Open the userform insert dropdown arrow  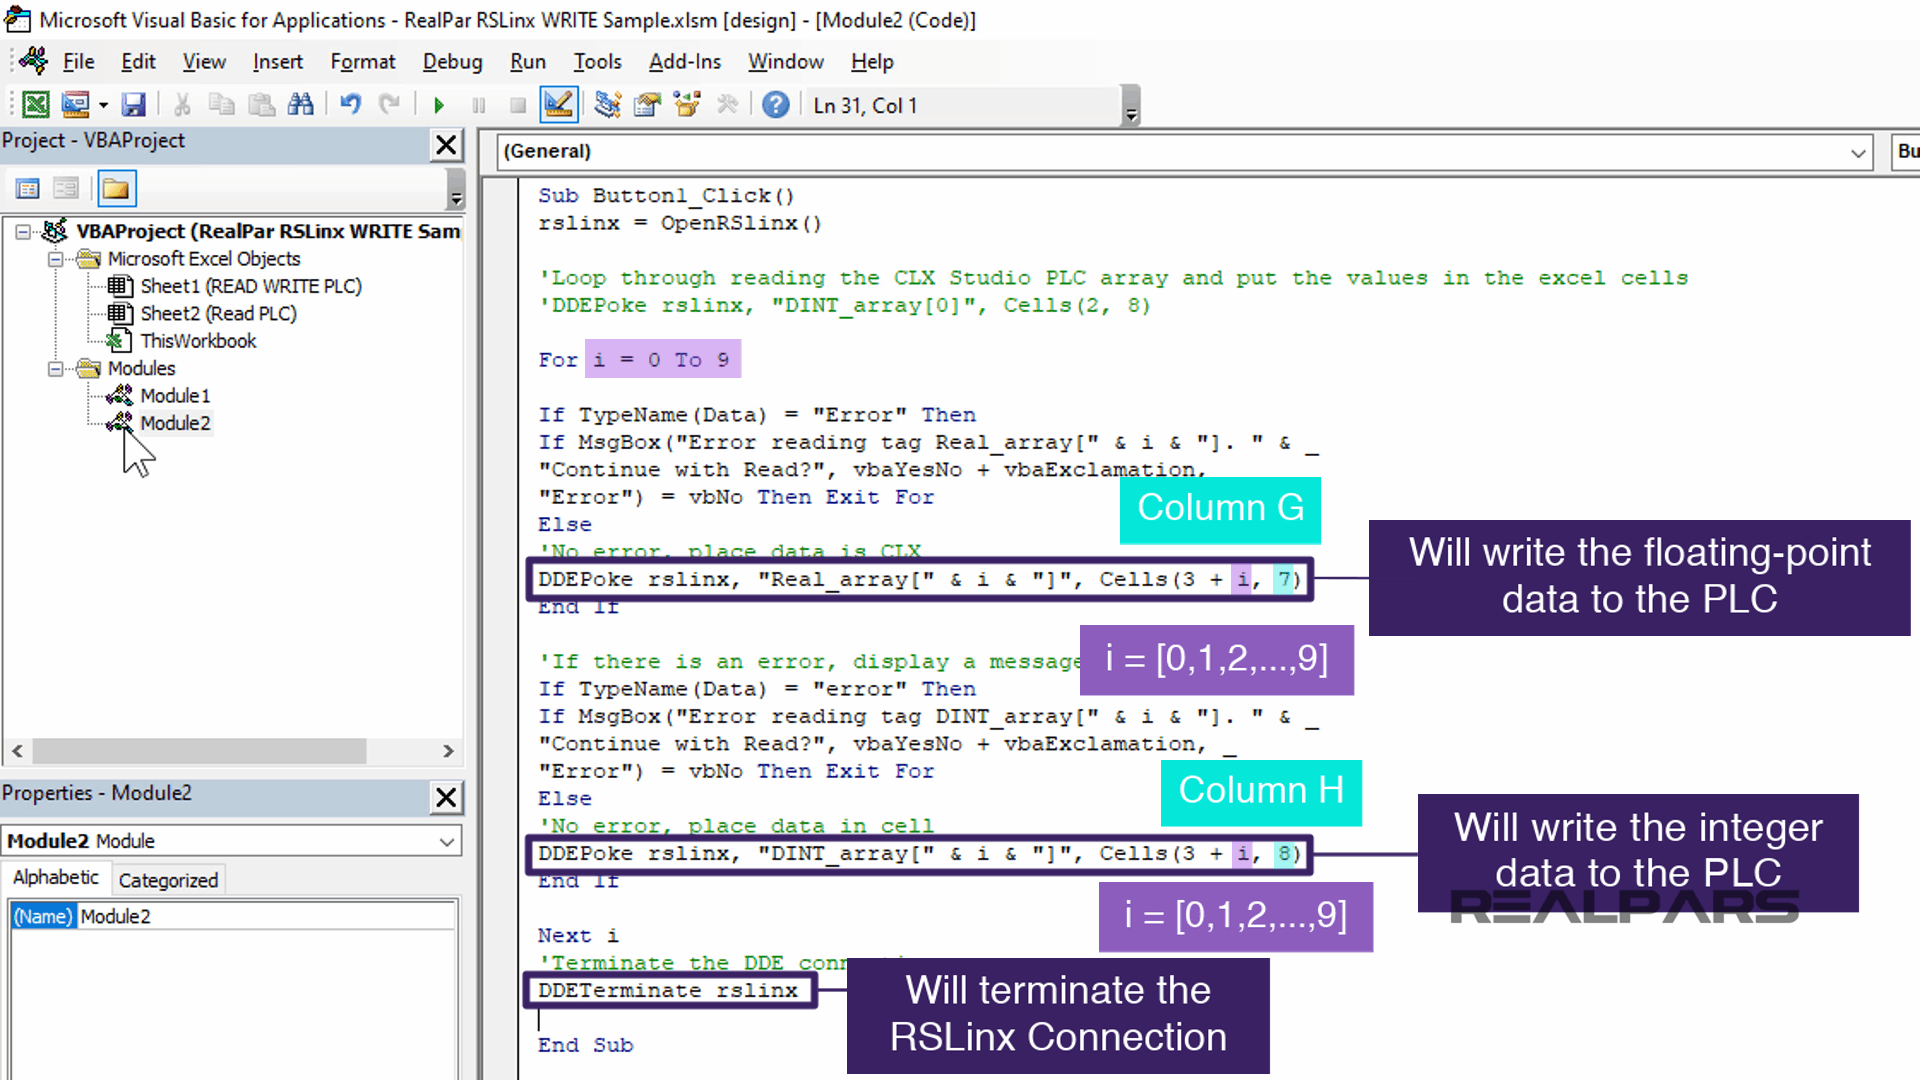tap(103, 105)
